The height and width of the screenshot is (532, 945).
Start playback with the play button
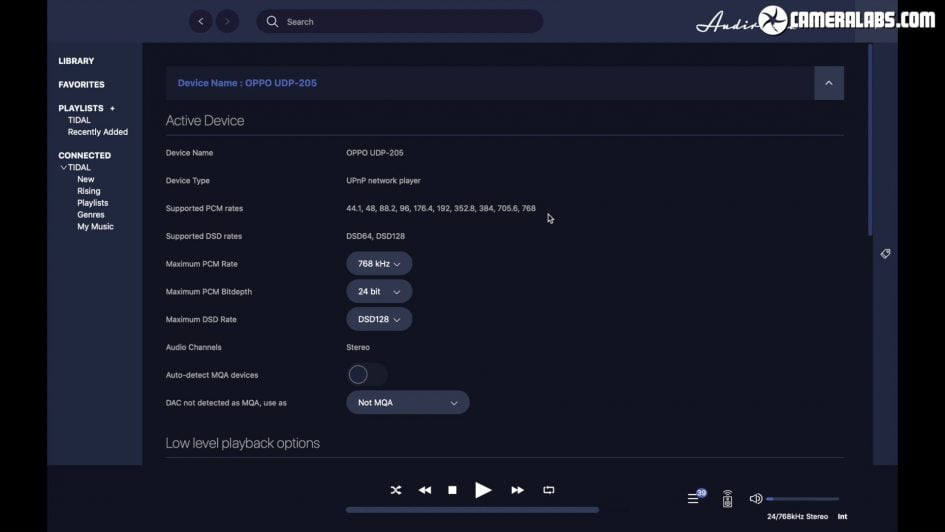483,490
